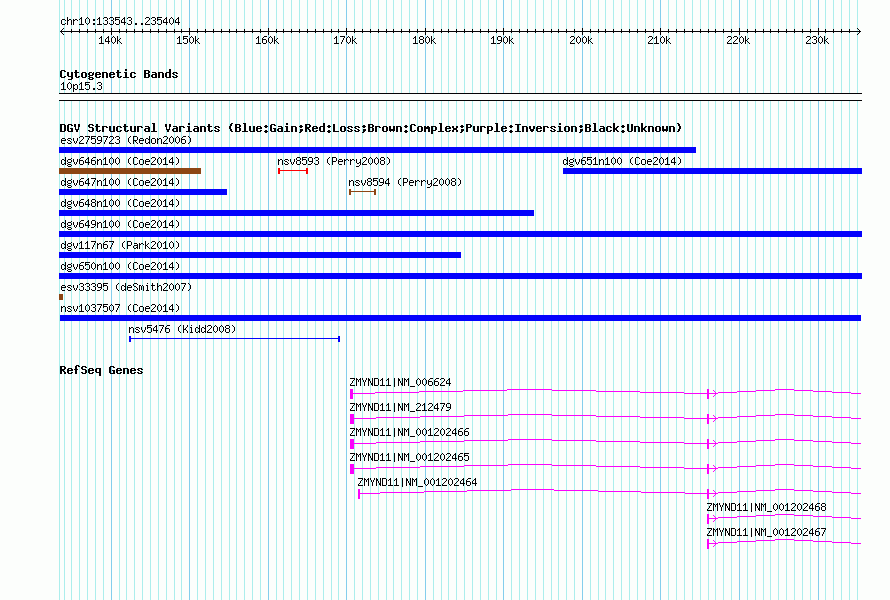Click the ZMYND11|NM_212479 transcript label
This screenshot has height=600, width=890.
tap(400, 408)
